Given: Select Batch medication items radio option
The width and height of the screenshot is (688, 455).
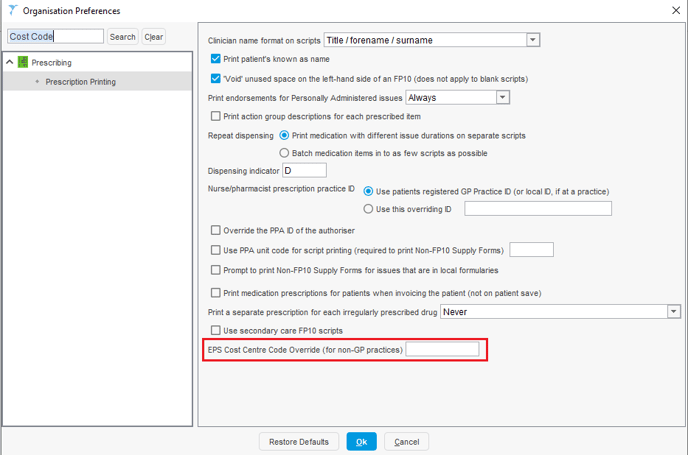Looking at the screenshot, I should pos(285,153).
